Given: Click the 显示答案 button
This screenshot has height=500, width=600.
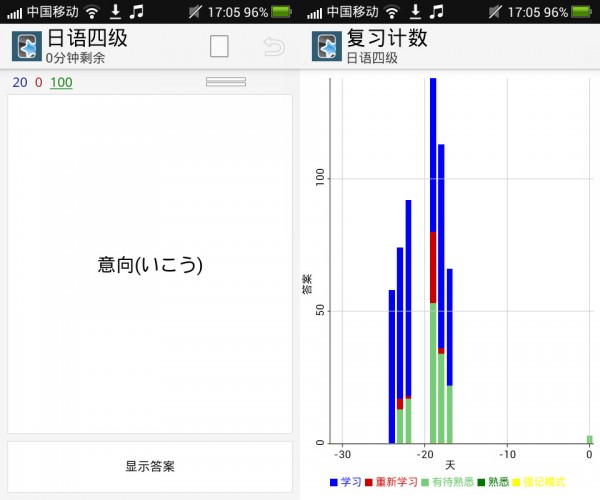Looking at the screenshot, I should [150, 466].
